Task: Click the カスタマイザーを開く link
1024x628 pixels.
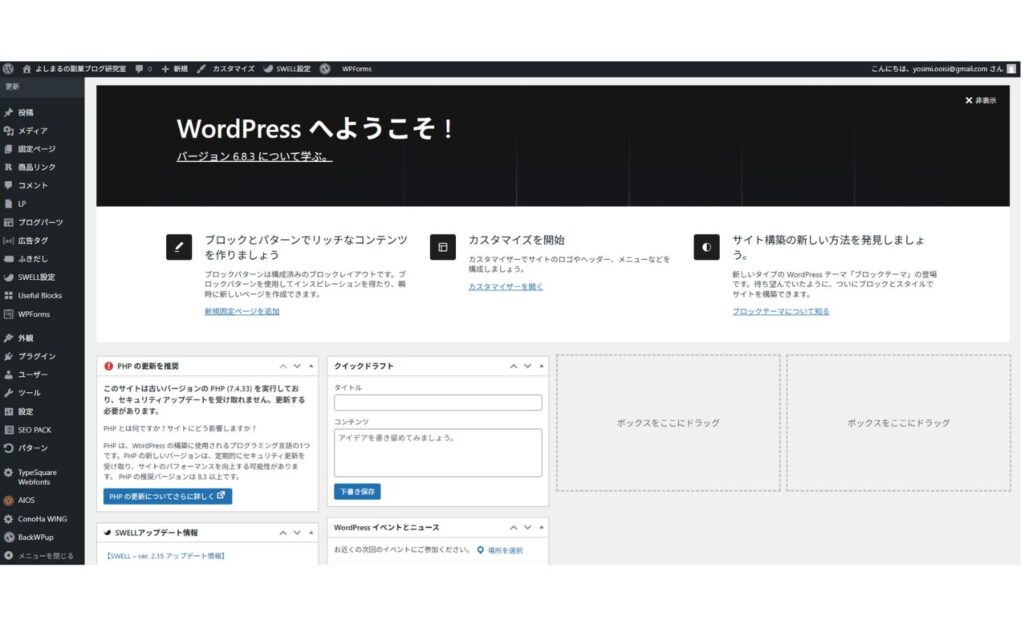Action: pyautogui.click(x=505, y=286)
